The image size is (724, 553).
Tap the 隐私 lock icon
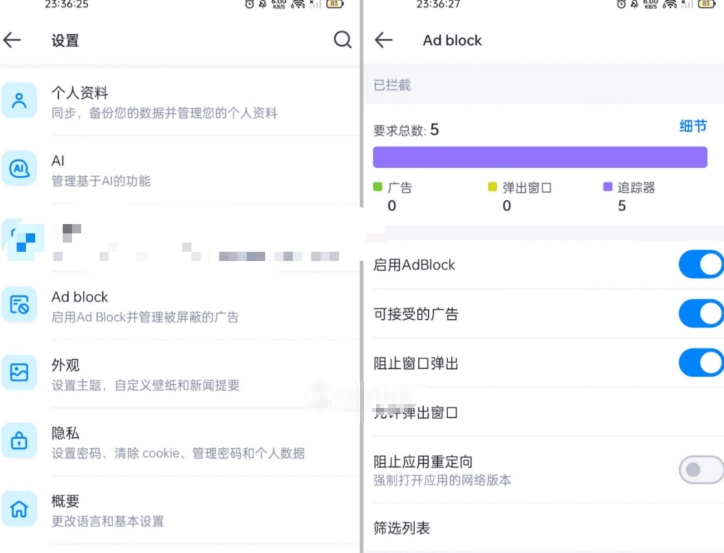pos(19,441)
